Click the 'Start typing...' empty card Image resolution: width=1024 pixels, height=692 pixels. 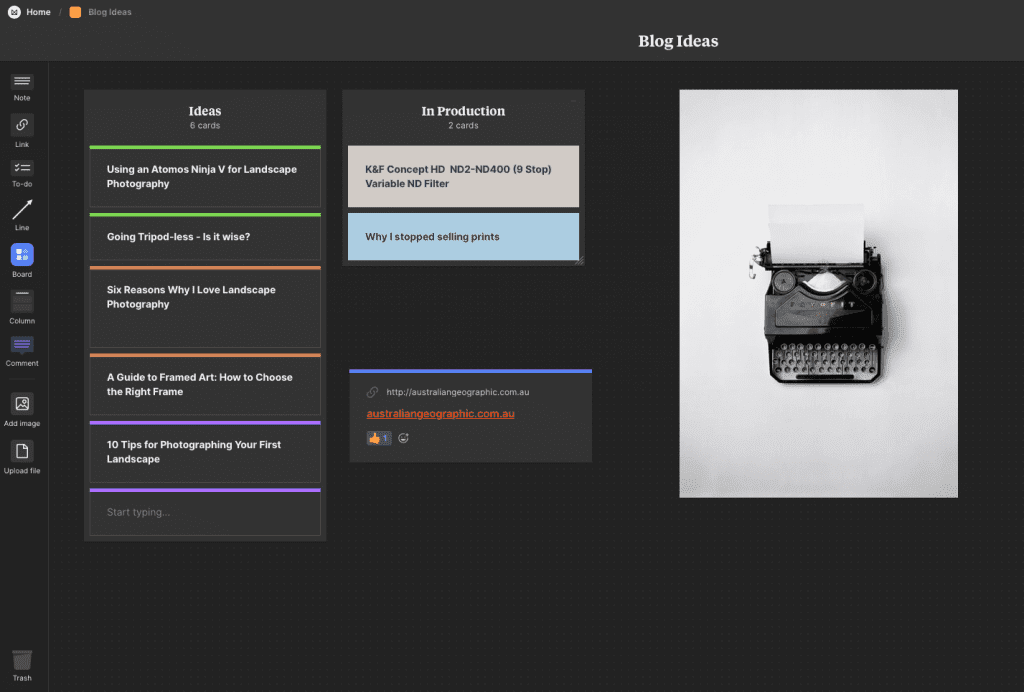coord(205,513)
